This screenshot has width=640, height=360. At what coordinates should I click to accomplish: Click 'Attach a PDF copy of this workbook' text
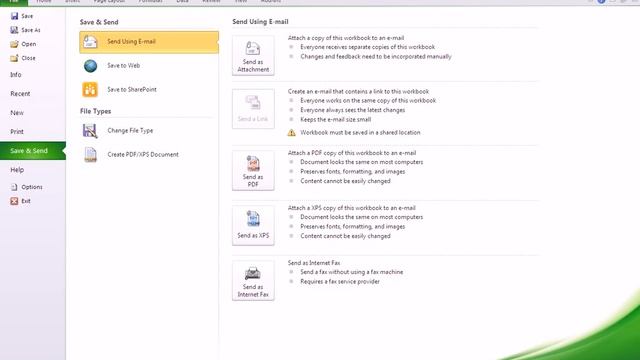click(x=352, y=153)
